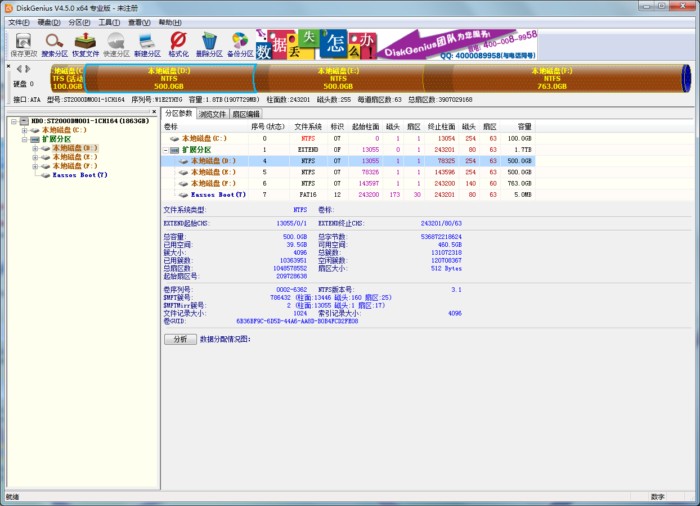Switch to the 浏览文件 tab
Viewport: 700px width, 506px height.
click(x=213, y=114)
